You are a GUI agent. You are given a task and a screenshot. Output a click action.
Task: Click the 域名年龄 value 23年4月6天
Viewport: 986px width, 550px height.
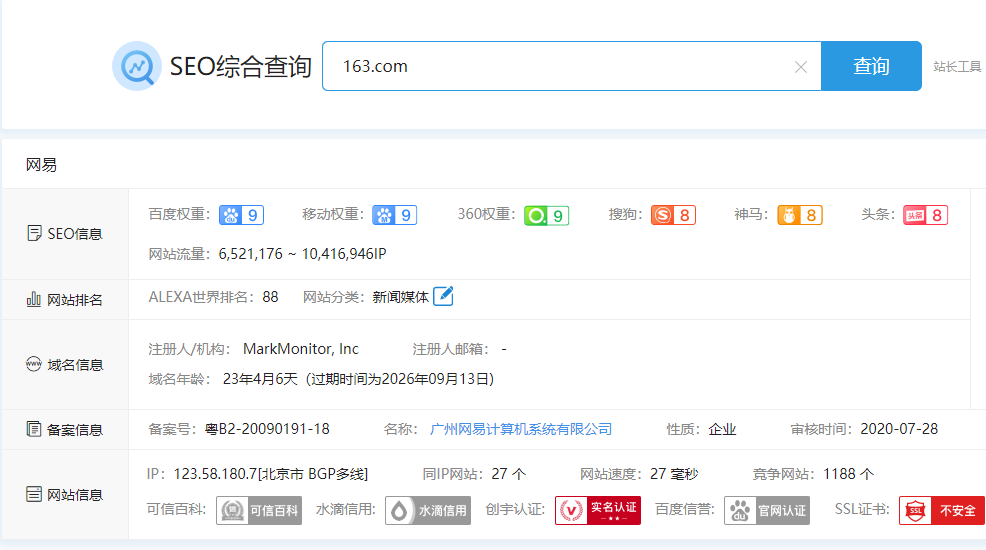point(260,379)
